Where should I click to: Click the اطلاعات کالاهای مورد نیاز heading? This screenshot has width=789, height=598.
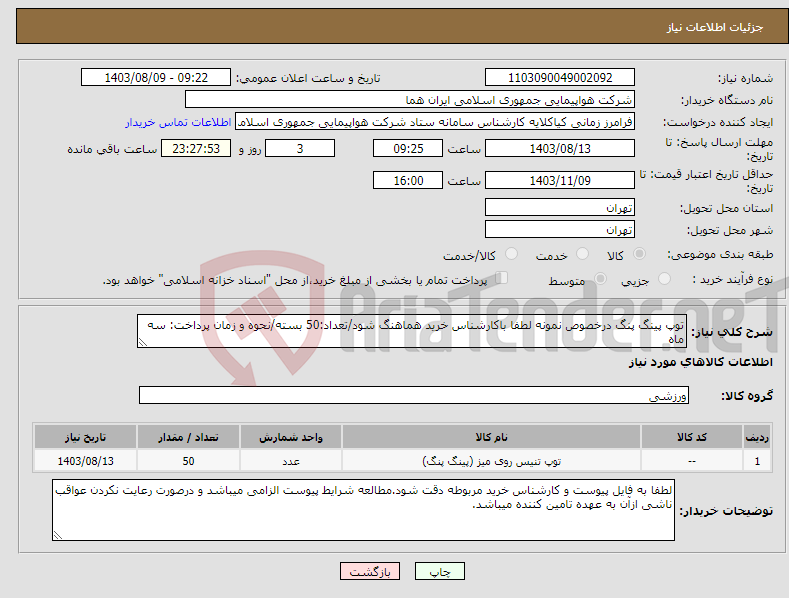(x=700, y=362)
